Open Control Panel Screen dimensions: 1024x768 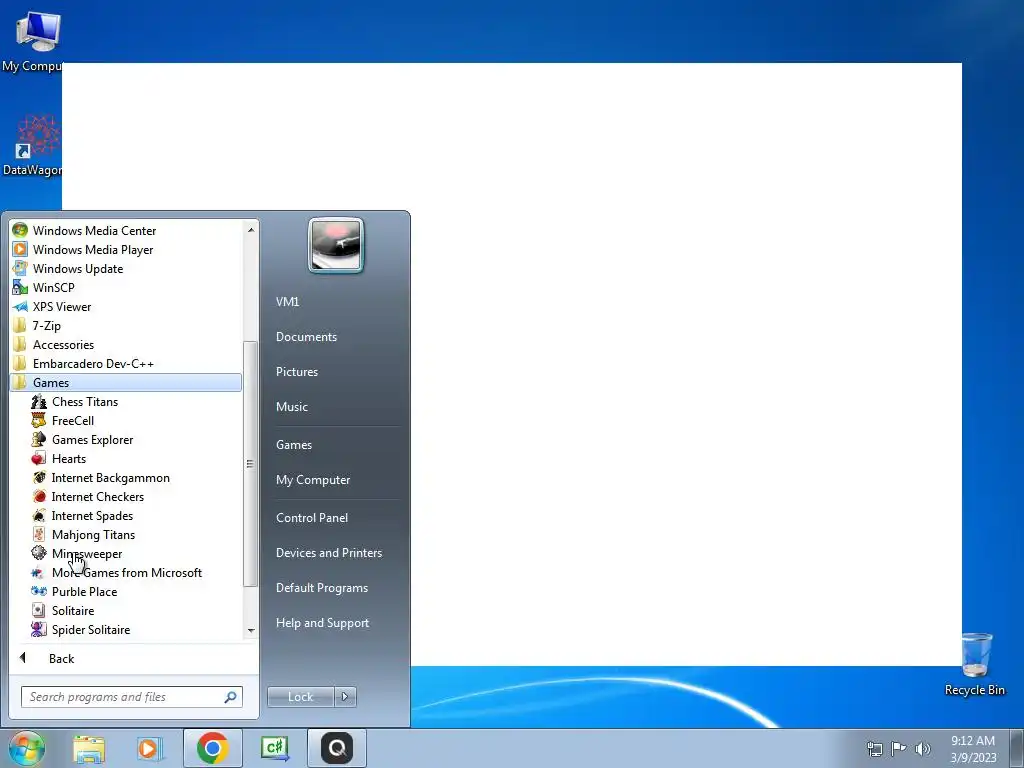312,518
